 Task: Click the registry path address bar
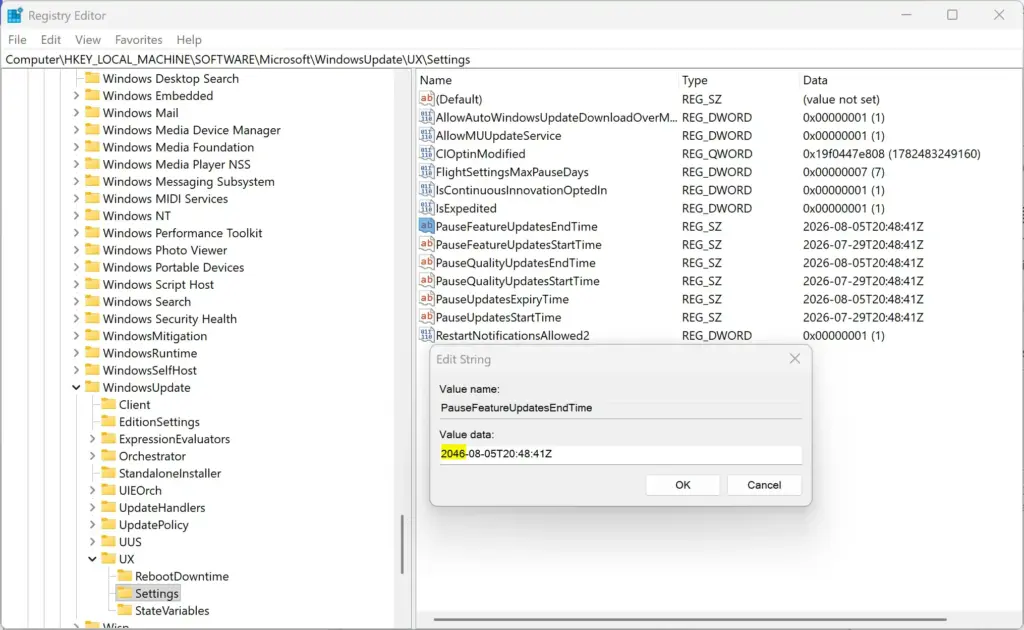512,59
